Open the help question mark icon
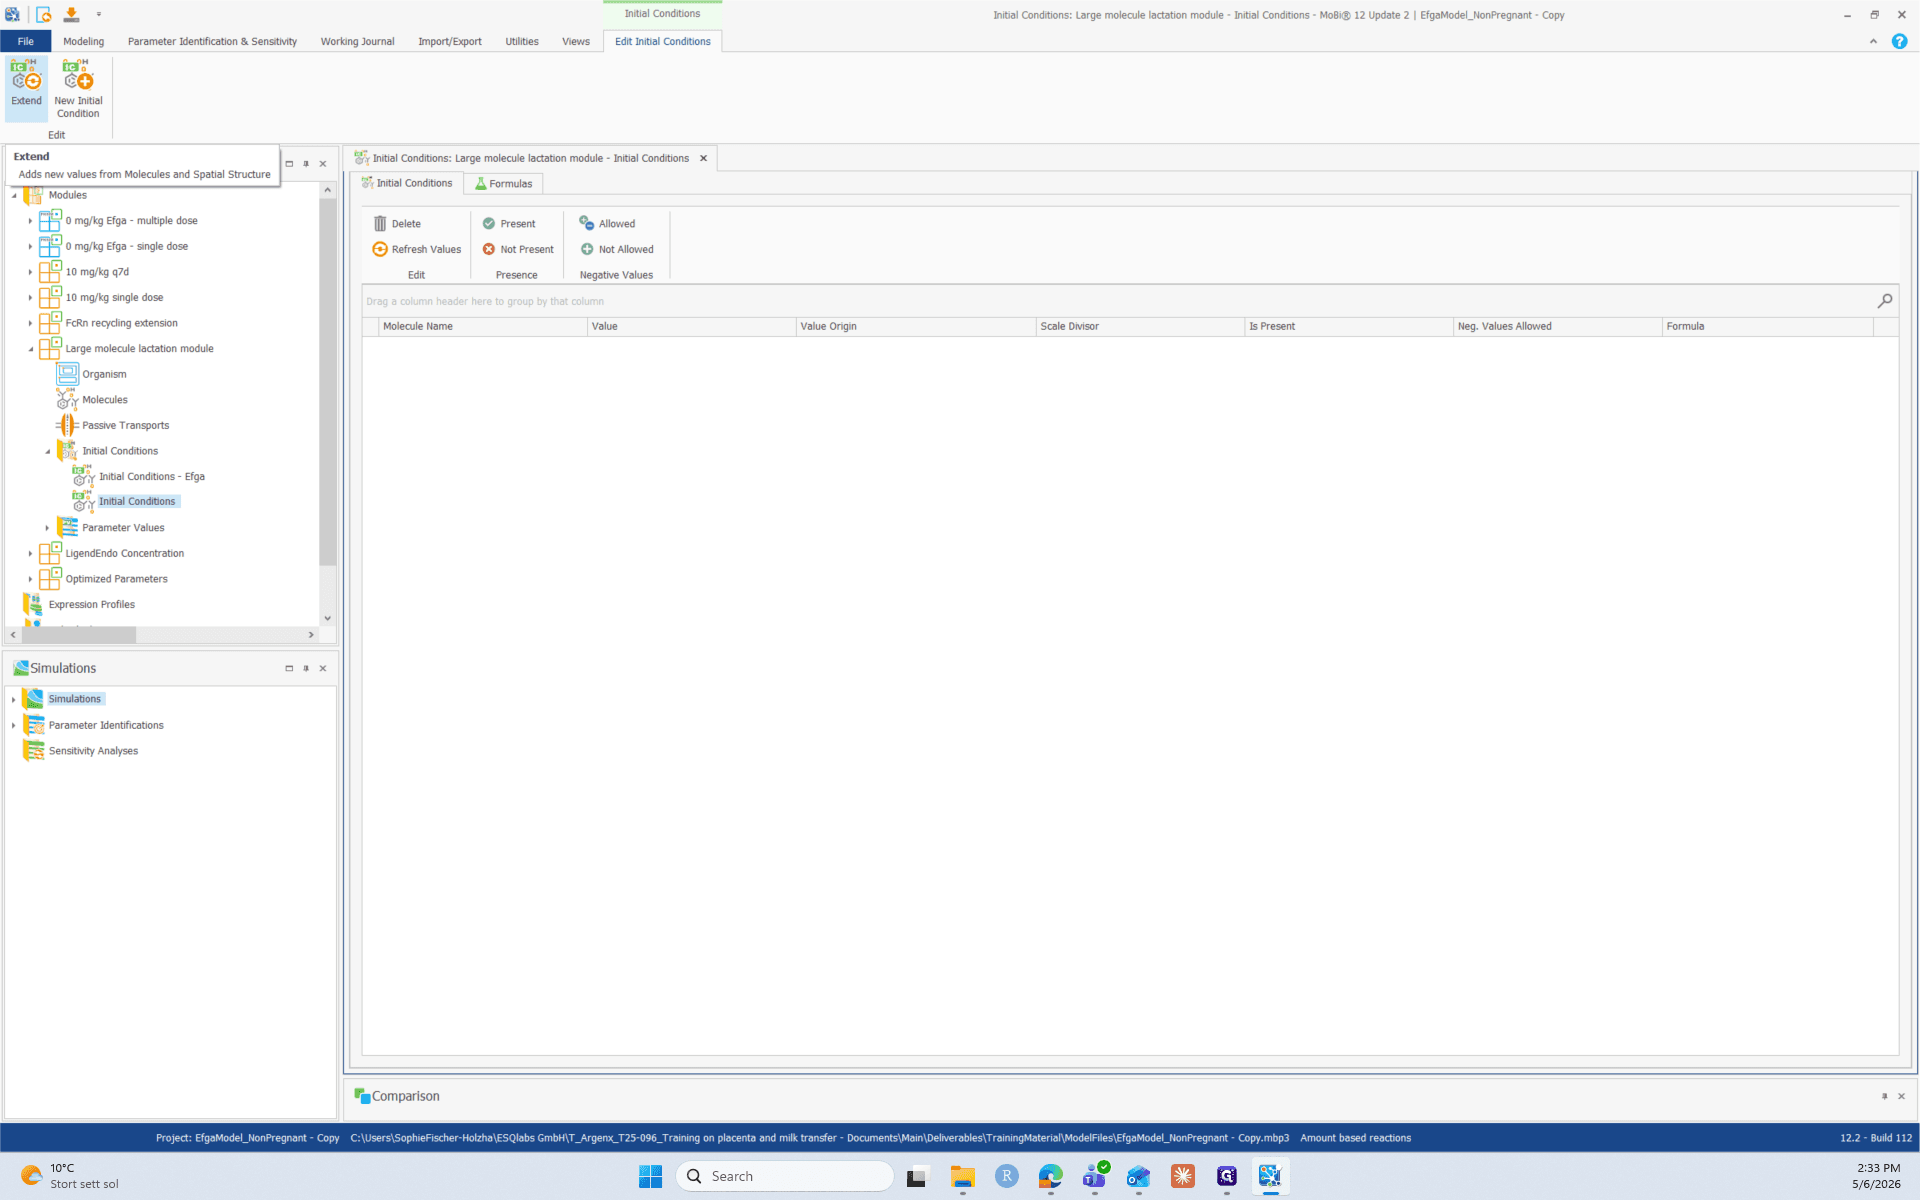 [1899, 41]
